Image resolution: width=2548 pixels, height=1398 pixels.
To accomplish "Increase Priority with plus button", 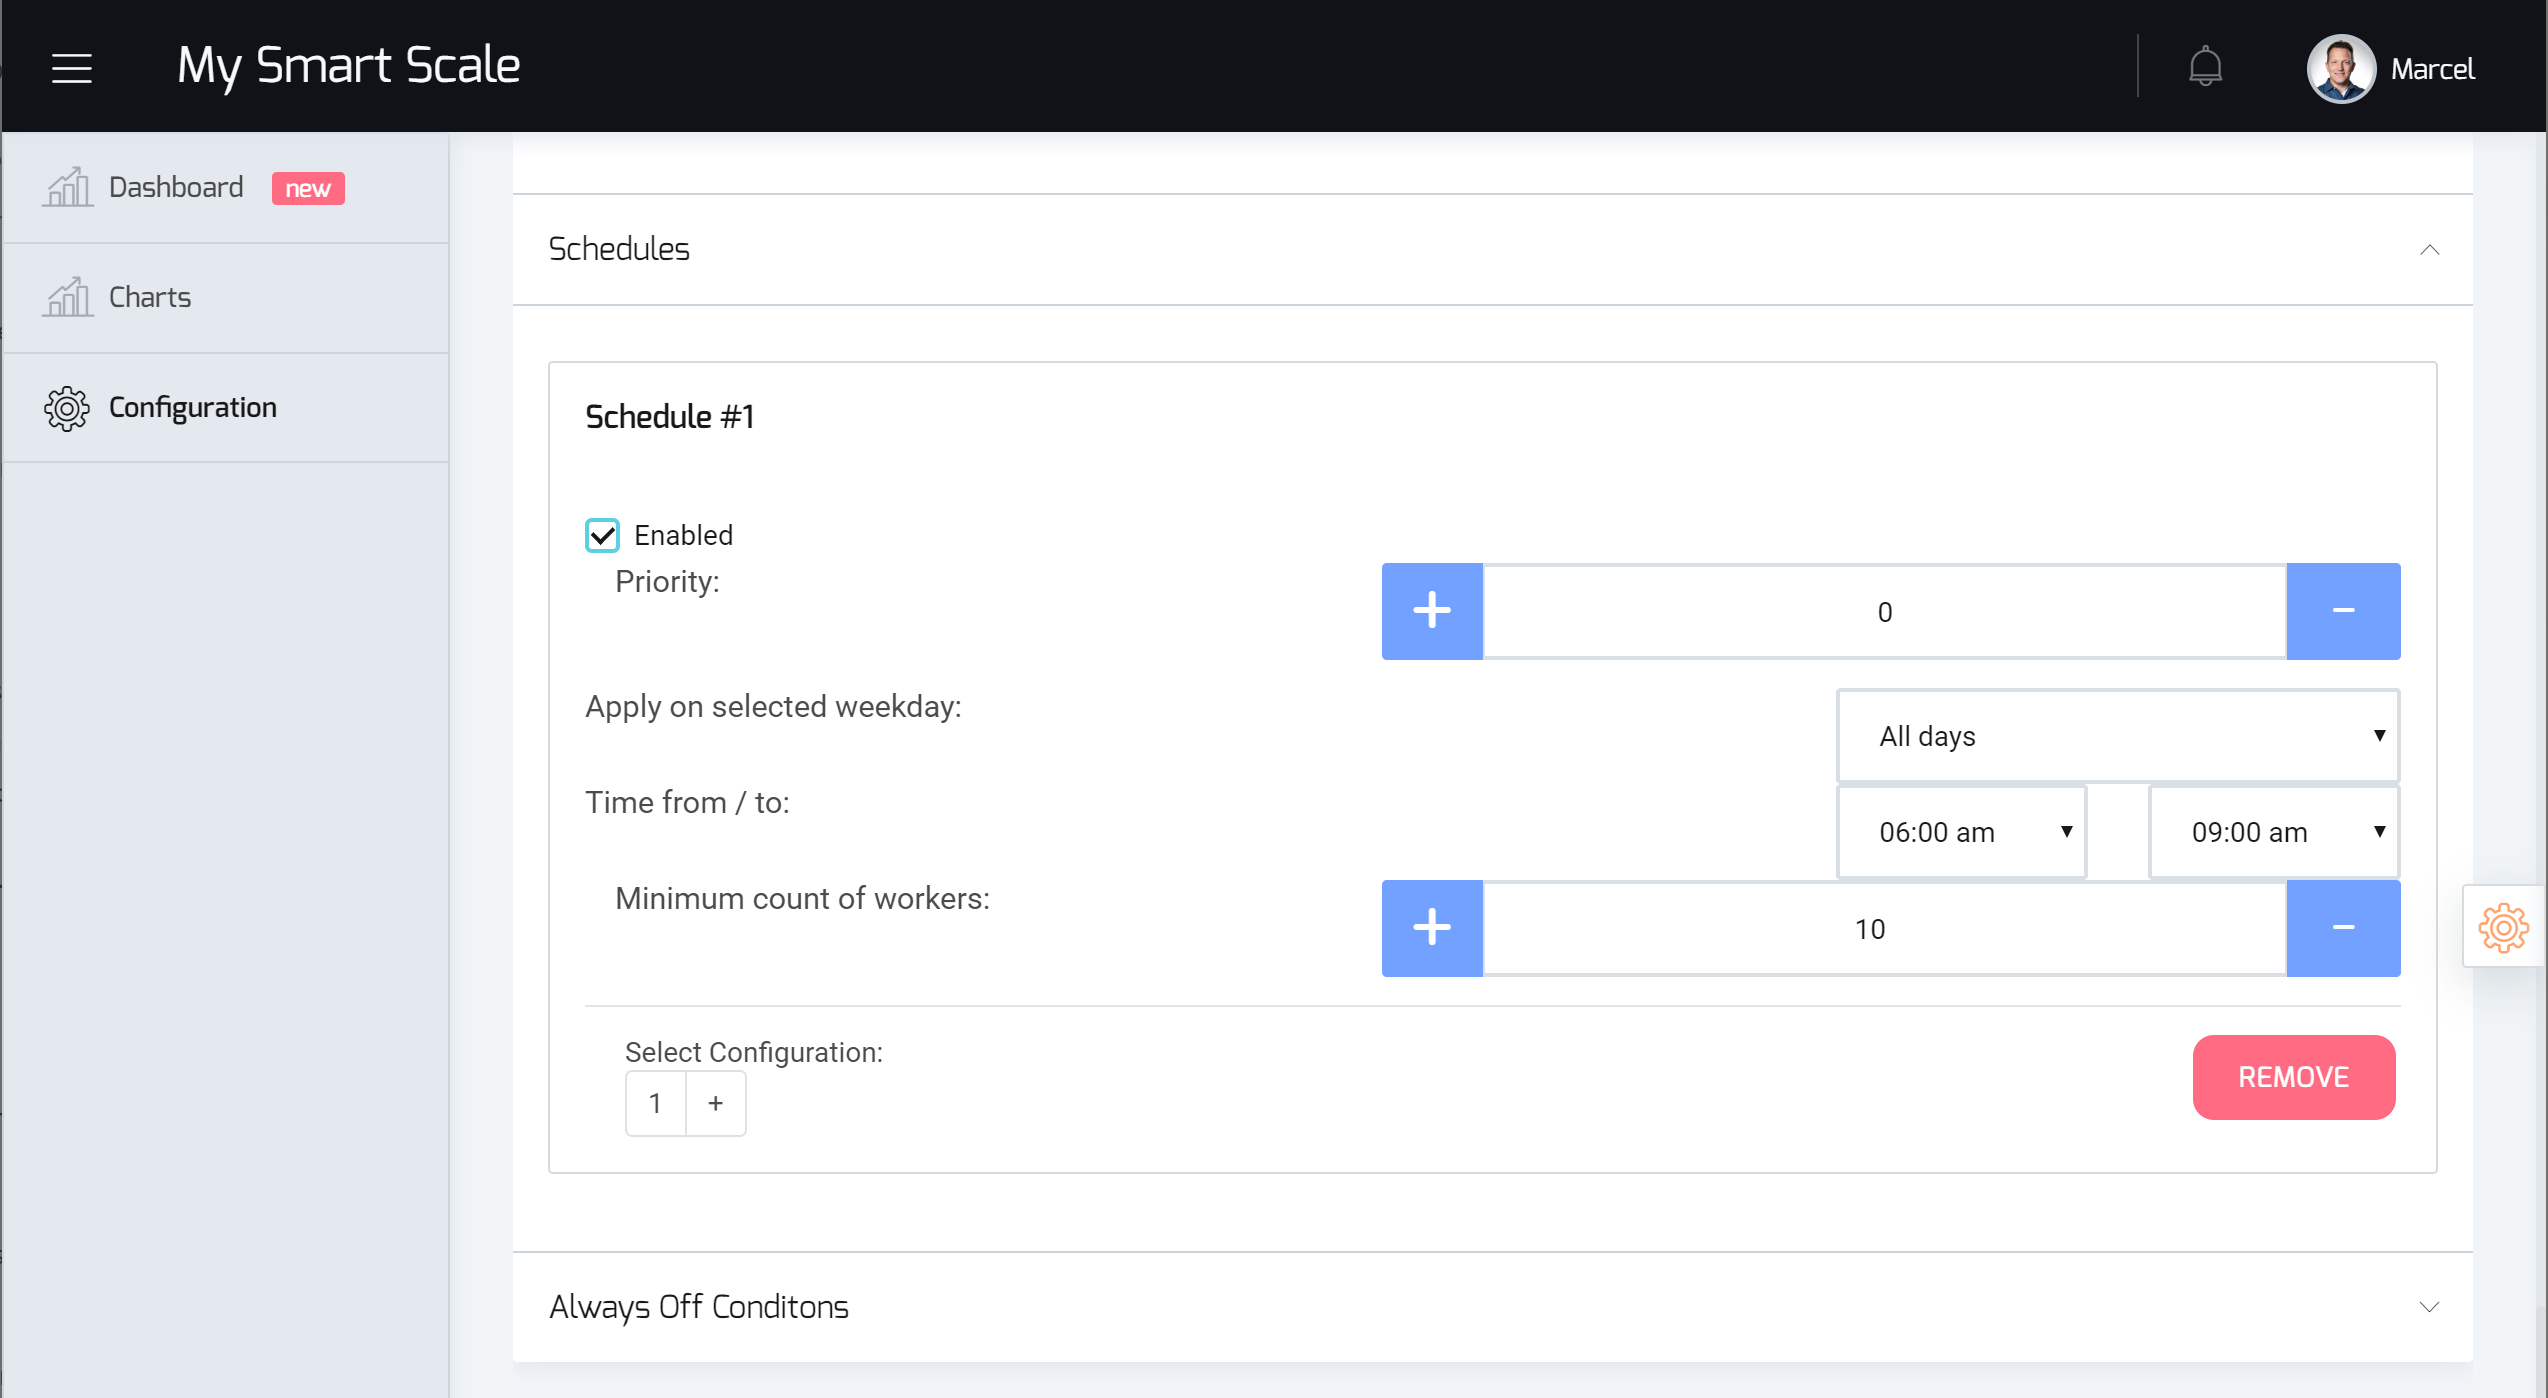I will tap(1432, 611).
